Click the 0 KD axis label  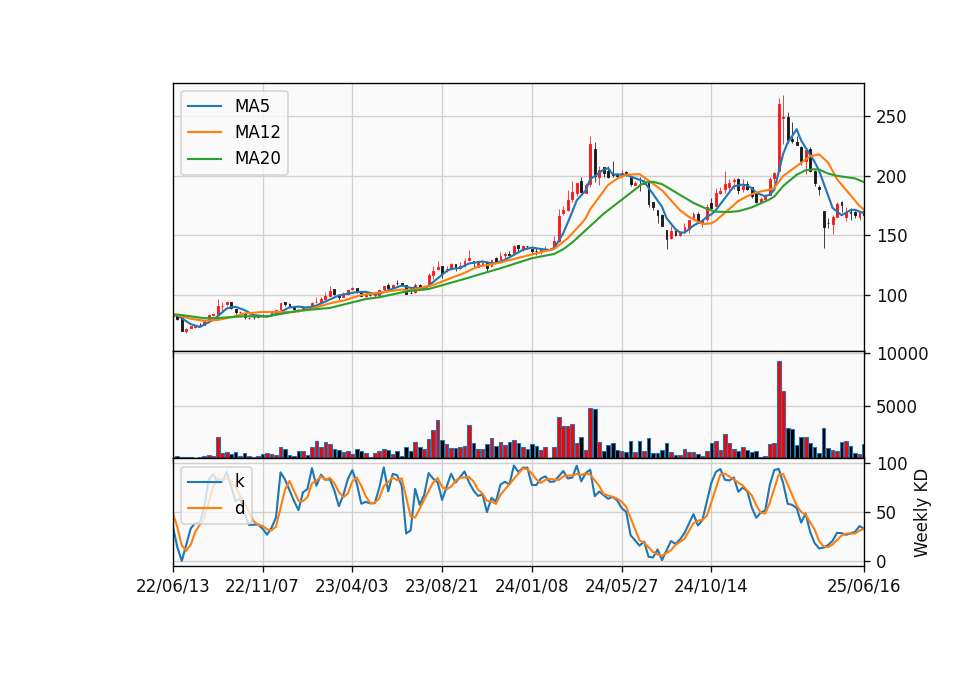(x=881, y=562)
